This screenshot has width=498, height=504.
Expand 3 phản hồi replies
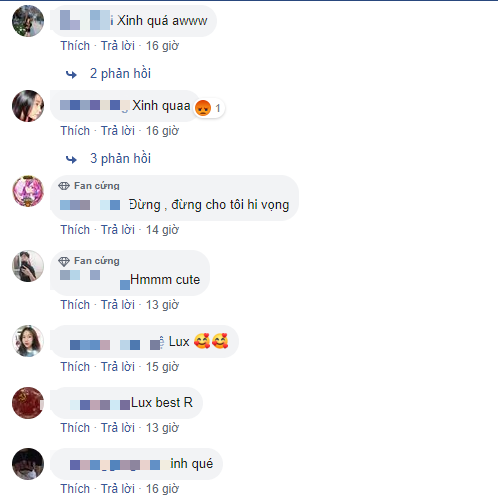120,159
